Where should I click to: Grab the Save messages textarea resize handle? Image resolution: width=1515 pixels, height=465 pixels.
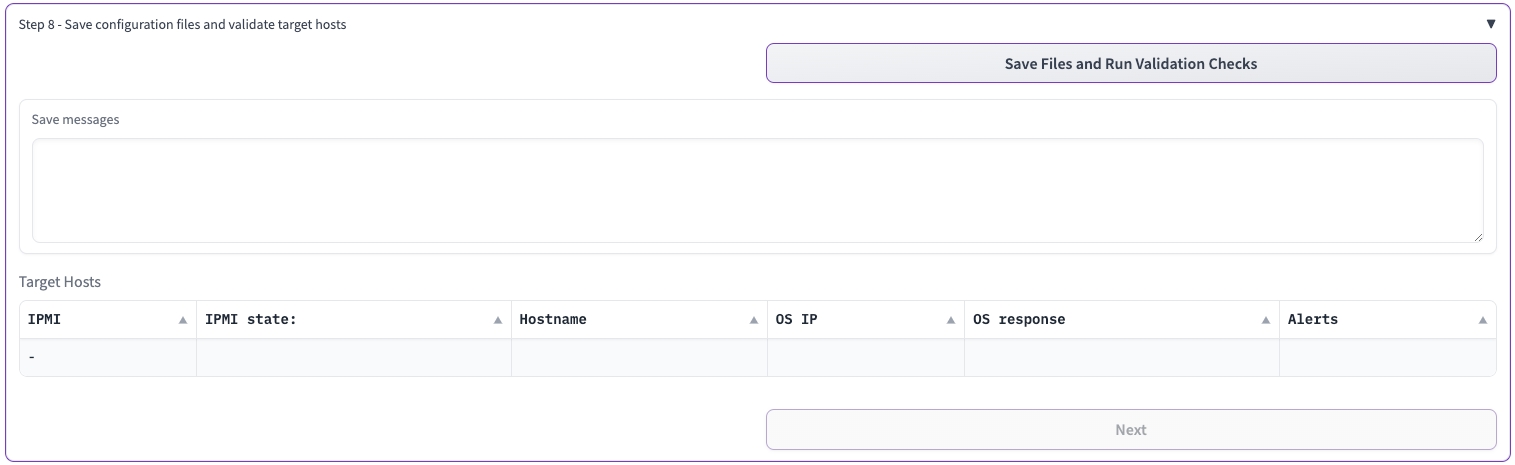point(1477,236)
